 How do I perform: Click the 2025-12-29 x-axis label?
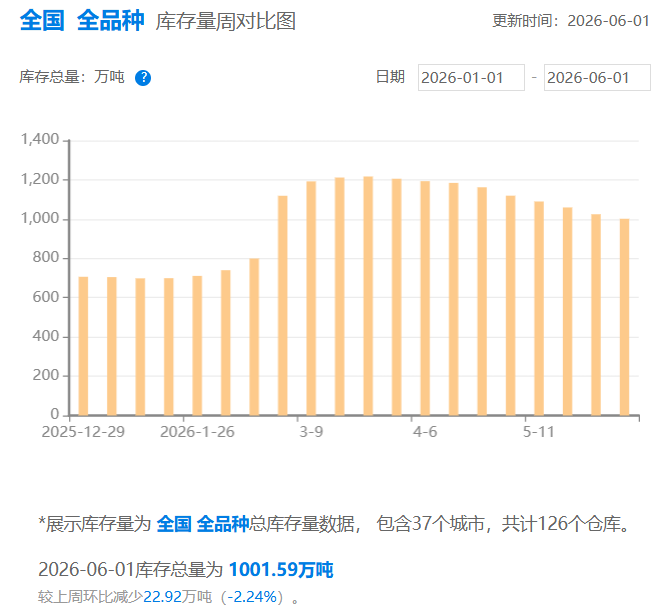click(x=83, y=432)
